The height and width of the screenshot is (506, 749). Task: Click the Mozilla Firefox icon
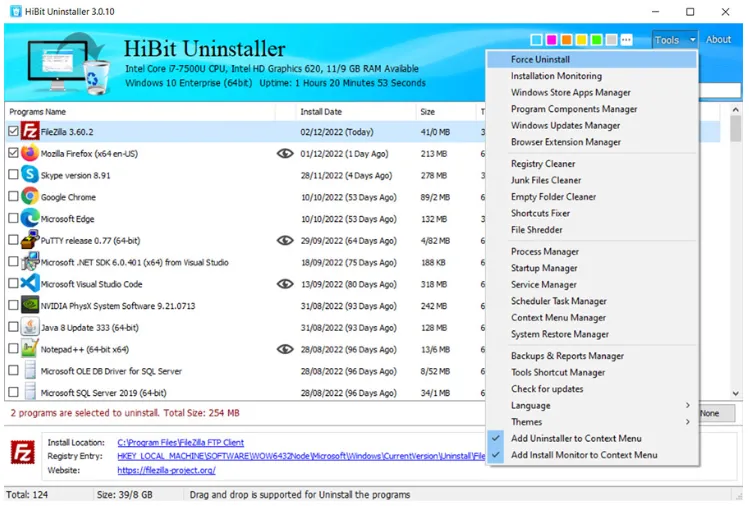pos(30,153)
